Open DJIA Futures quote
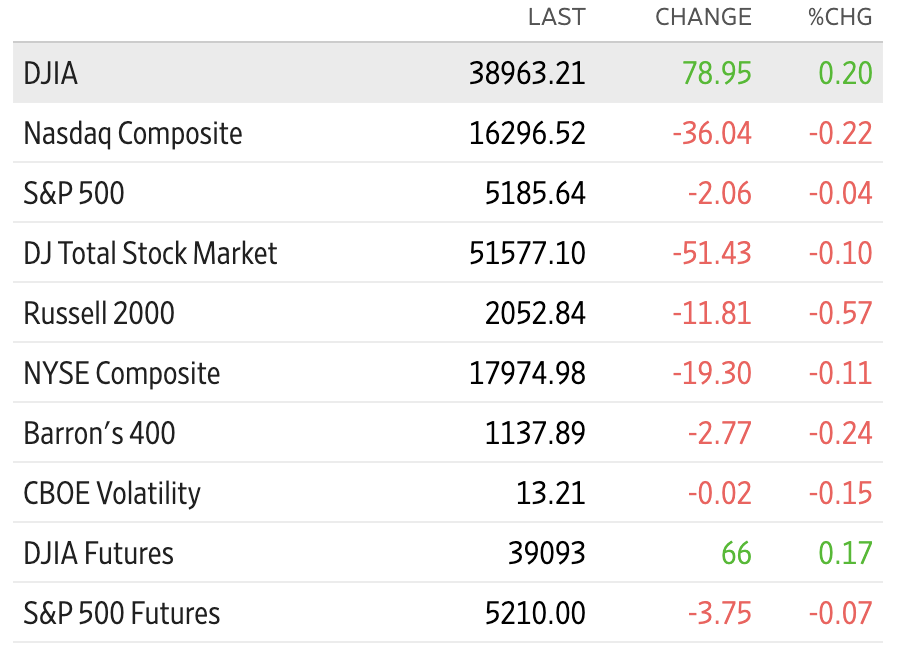 (x=98, y=554)
